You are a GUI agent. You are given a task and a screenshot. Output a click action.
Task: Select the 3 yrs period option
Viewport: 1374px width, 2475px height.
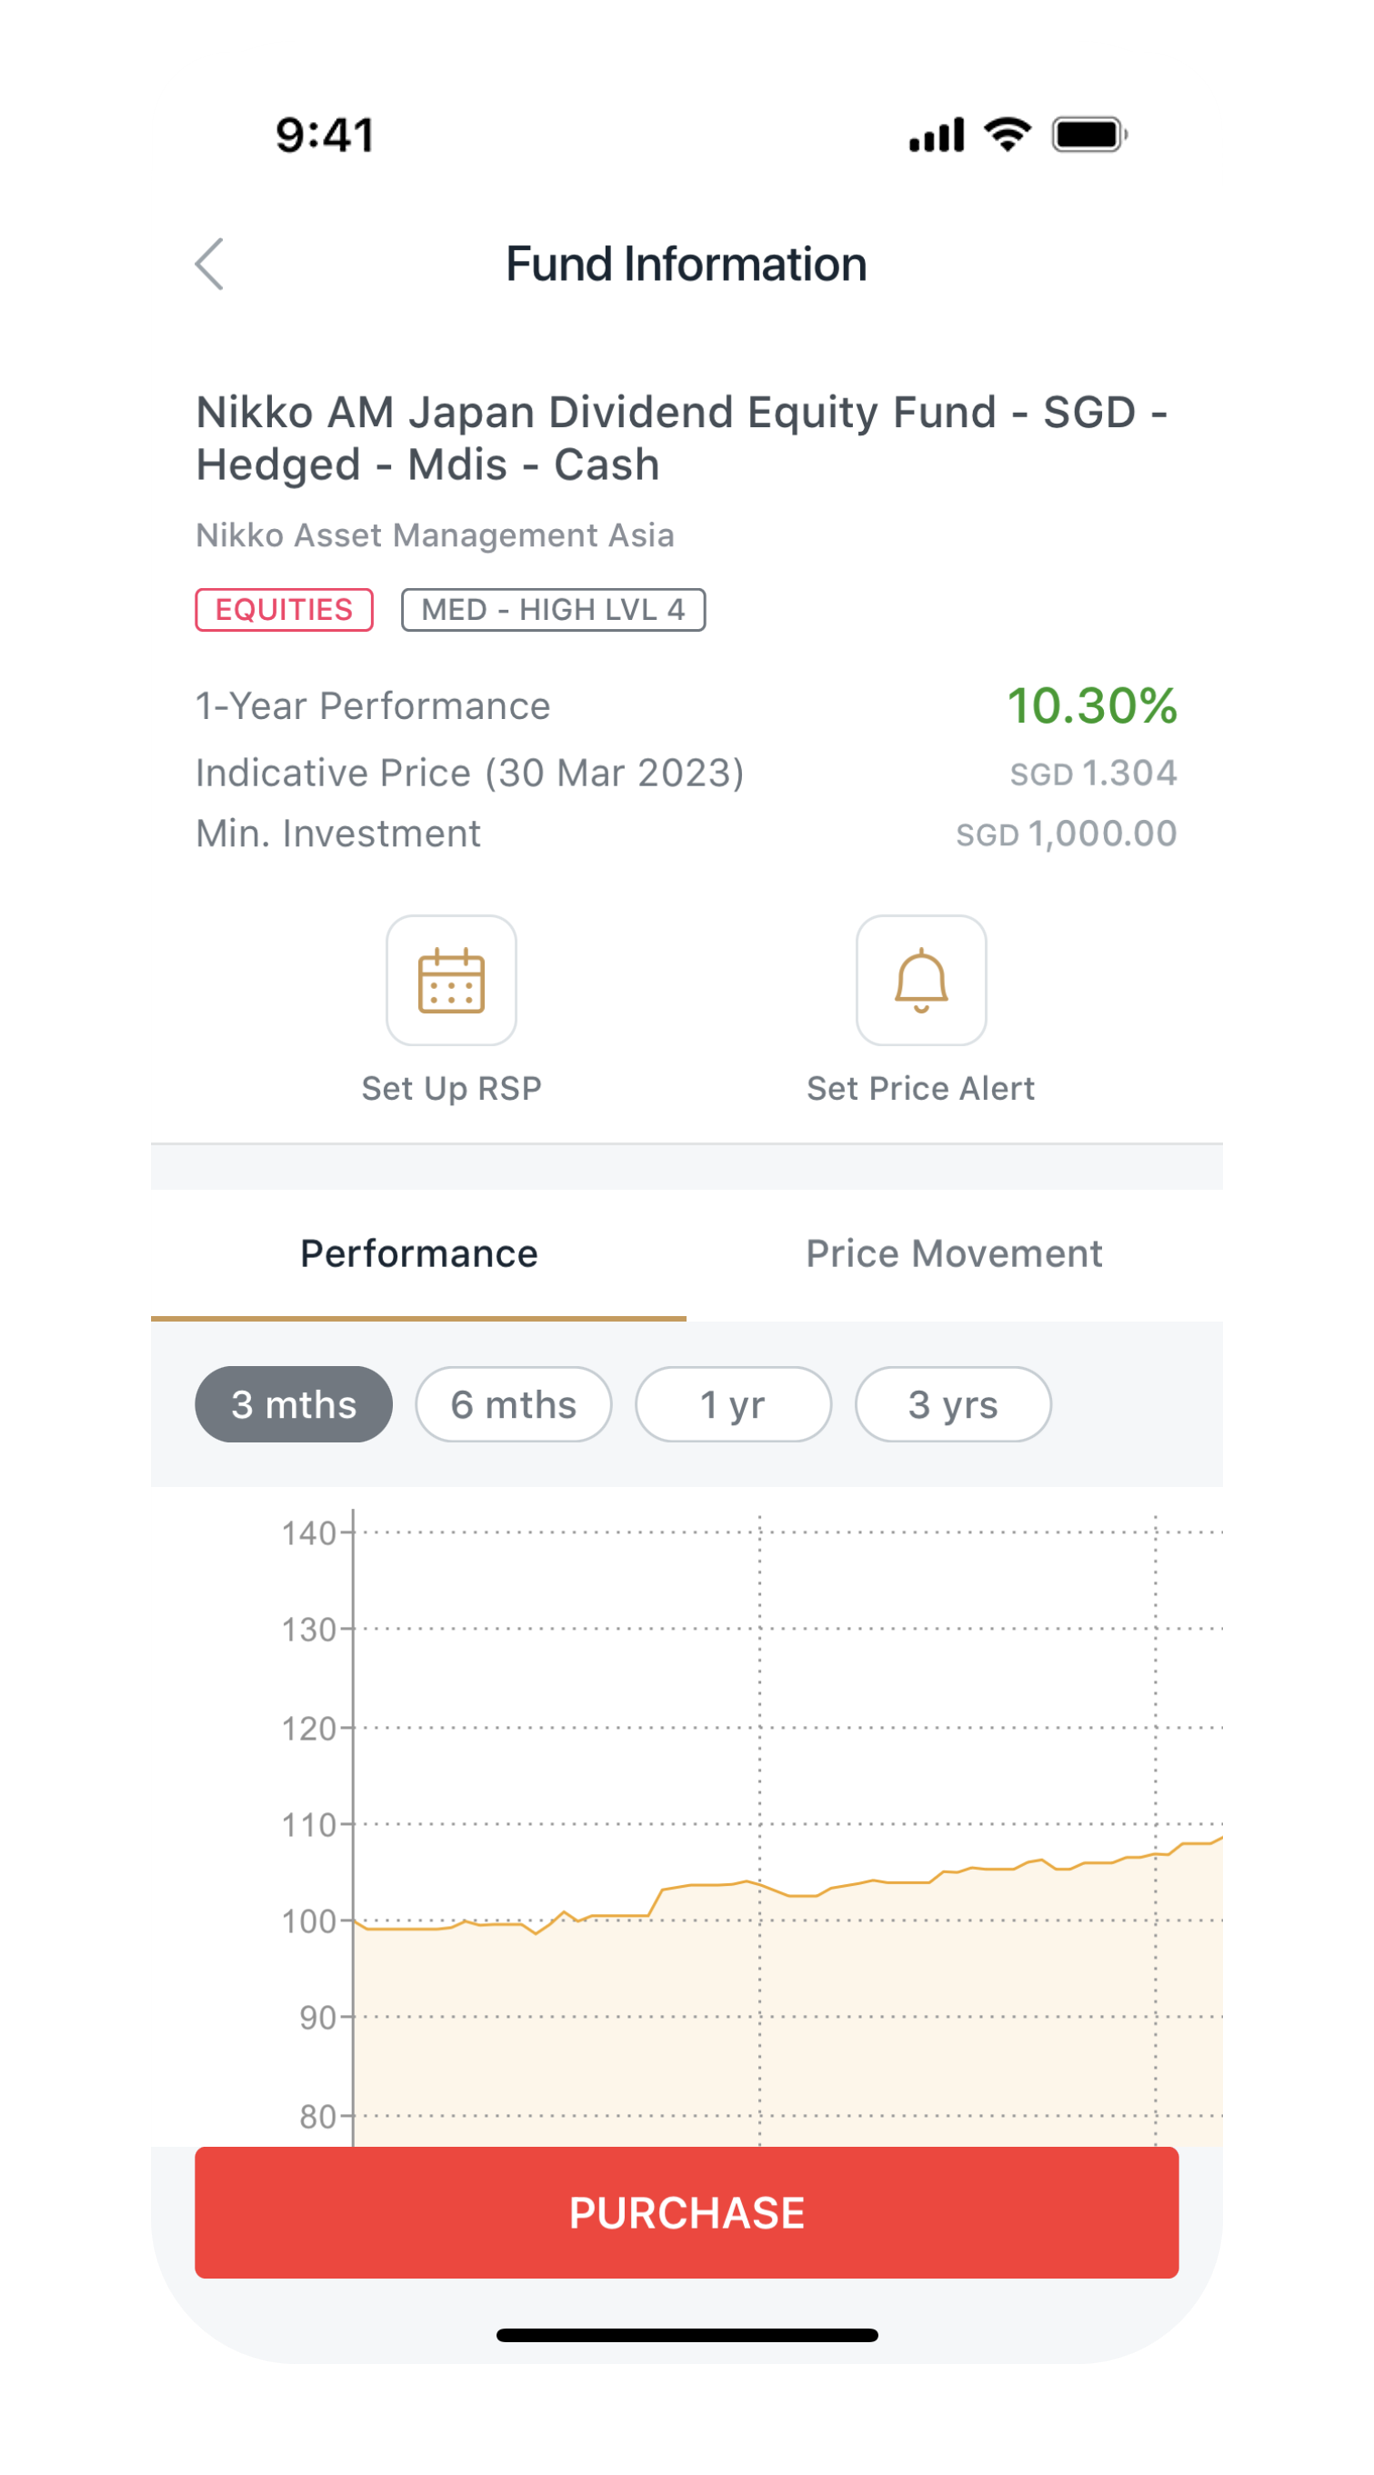pos(952,1405)
